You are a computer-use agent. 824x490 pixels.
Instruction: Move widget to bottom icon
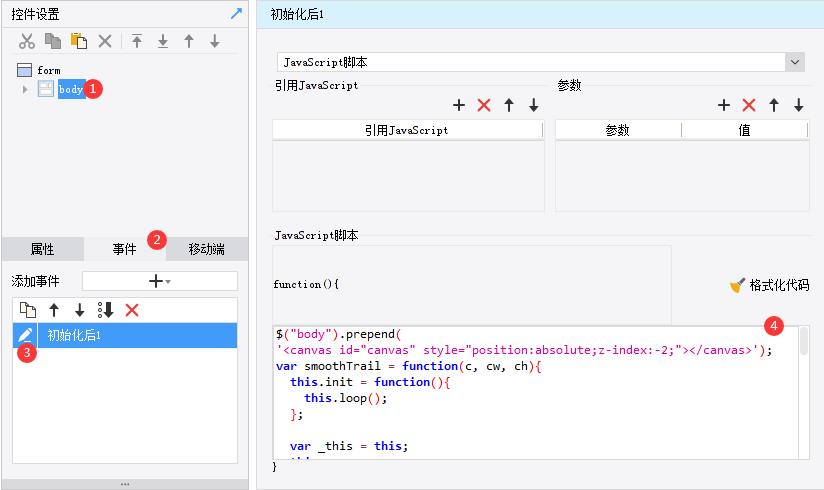click(x=163, y=41)
